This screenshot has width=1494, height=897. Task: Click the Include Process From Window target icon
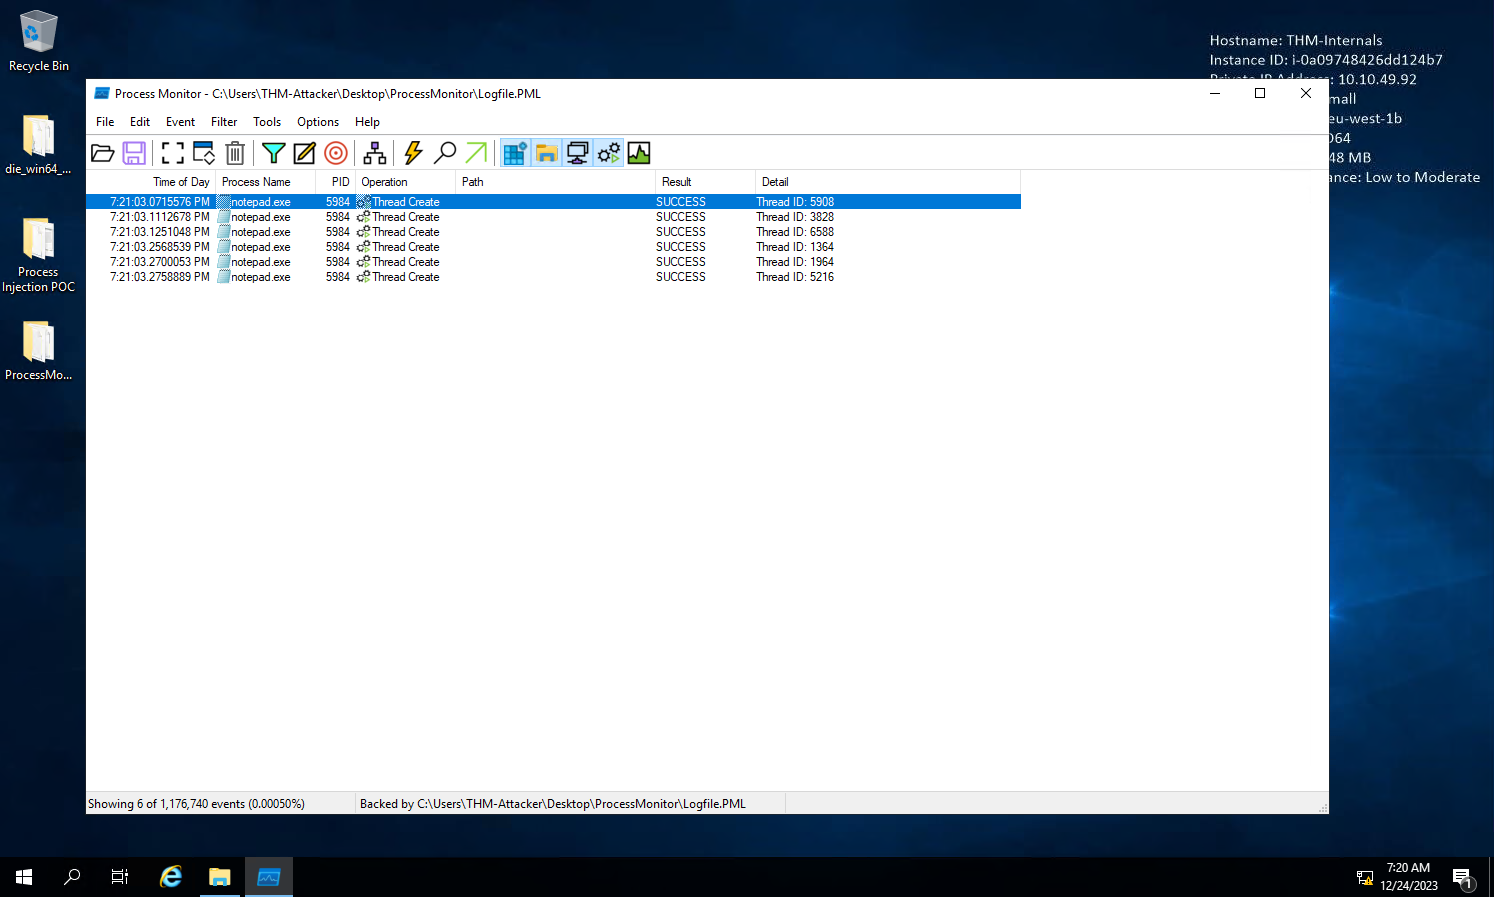pos(336,153)
